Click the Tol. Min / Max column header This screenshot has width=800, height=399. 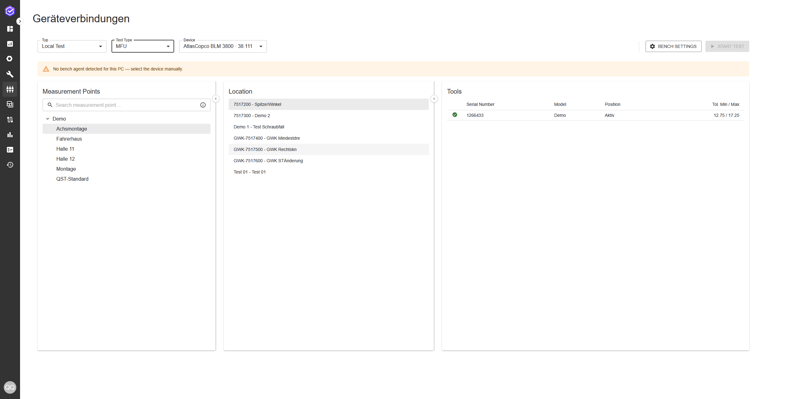pyautogui.click(x=726, y=105)
